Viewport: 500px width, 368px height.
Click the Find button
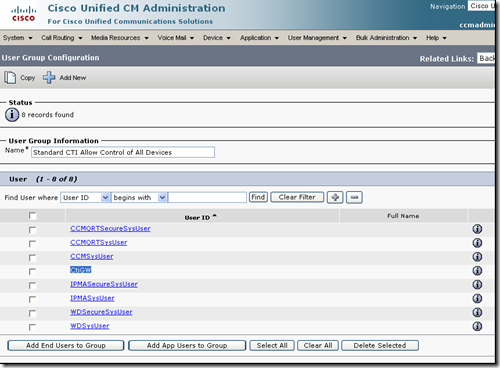(258, 197)
